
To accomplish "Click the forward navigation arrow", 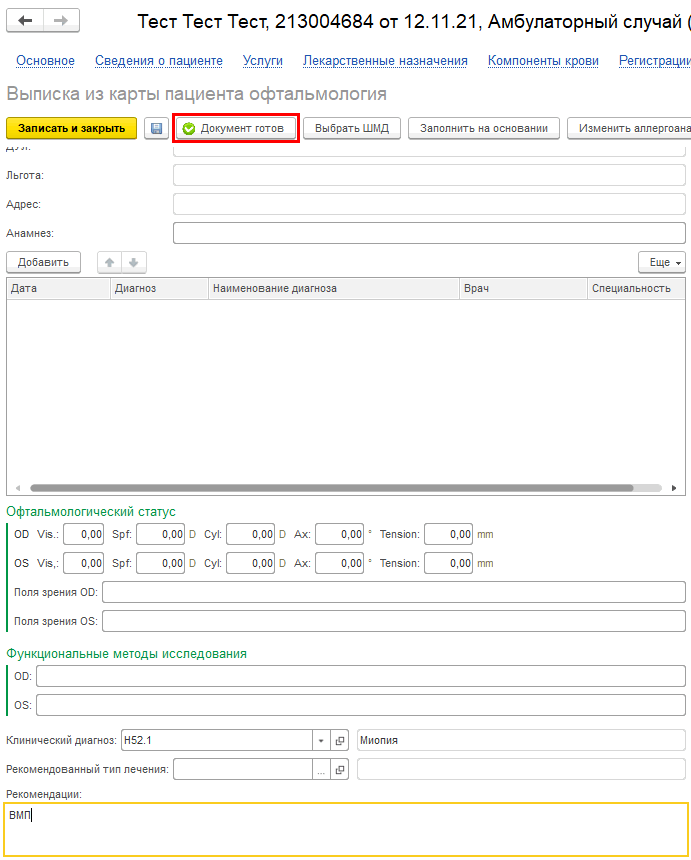I will coord(62,21).
